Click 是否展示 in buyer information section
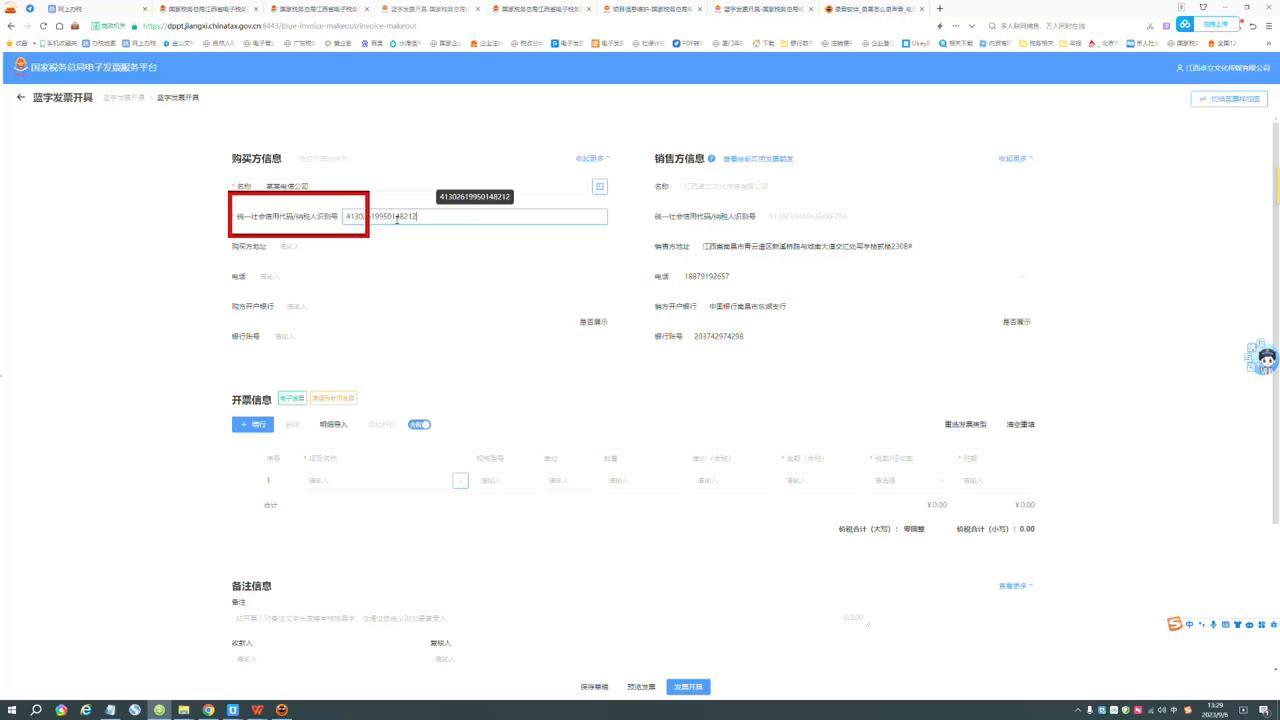This screenshot has width=1280, height=720. click(x=592, y=321)
